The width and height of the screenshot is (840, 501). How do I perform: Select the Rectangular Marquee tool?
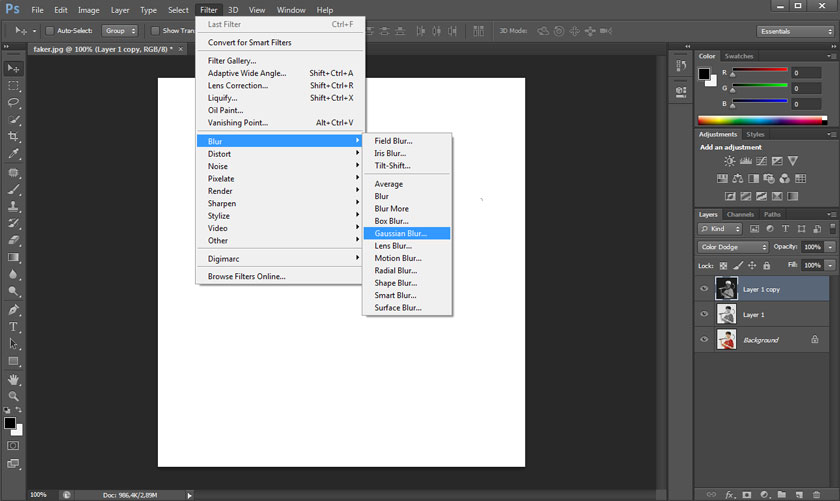(x=13, y=86)
